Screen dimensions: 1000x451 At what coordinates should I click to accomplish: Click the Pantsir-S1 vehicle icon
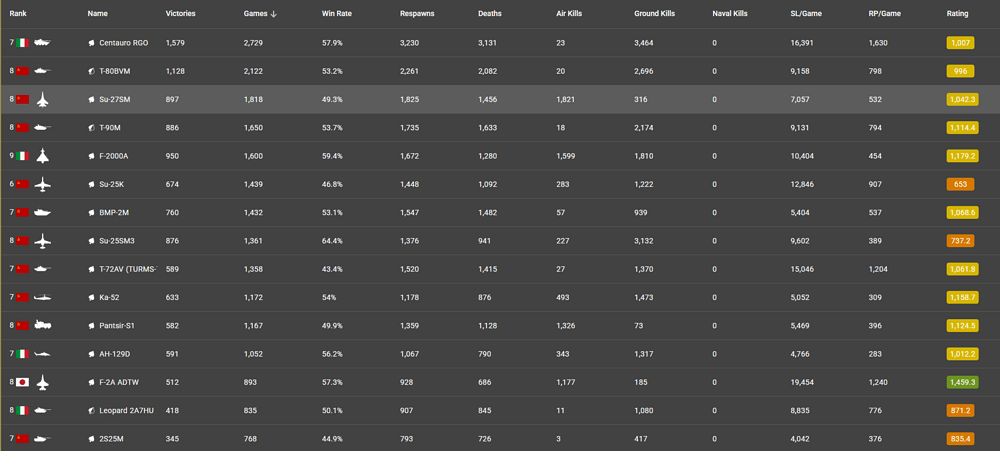42,326
